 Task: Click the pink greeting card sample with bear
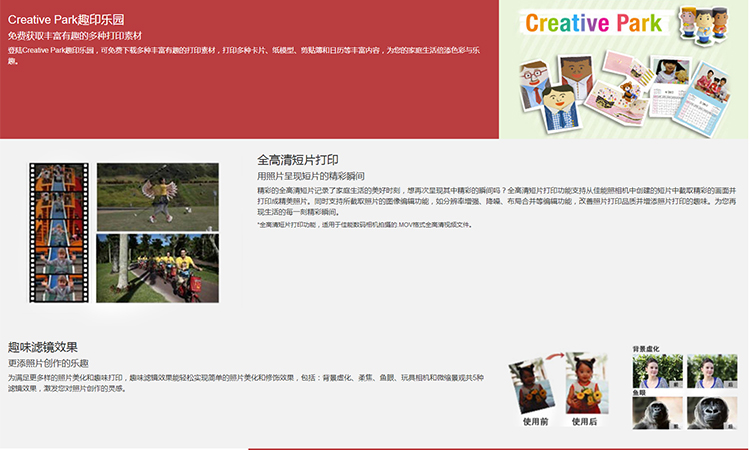tap(617, 102)
